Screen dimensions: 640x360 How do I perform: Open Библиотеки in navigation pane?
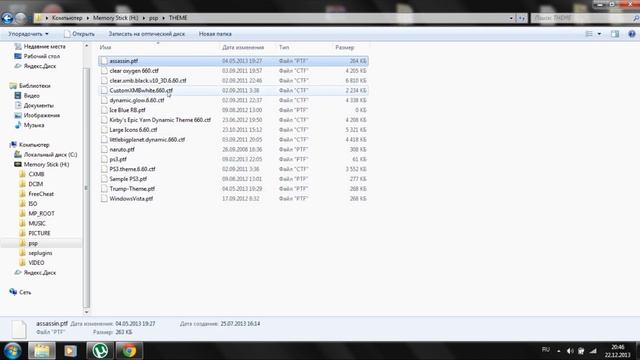click(x=30, y=86)
